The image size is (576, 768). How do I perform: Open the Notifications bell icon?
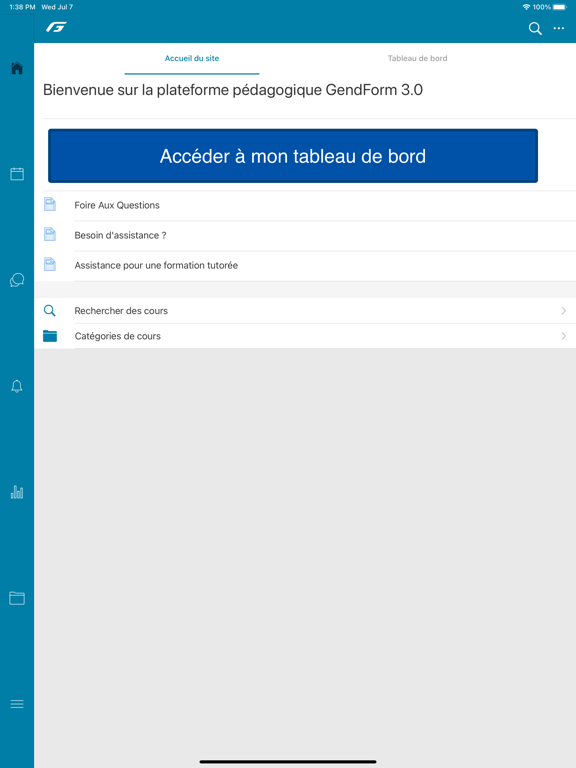tap(17, 386)
